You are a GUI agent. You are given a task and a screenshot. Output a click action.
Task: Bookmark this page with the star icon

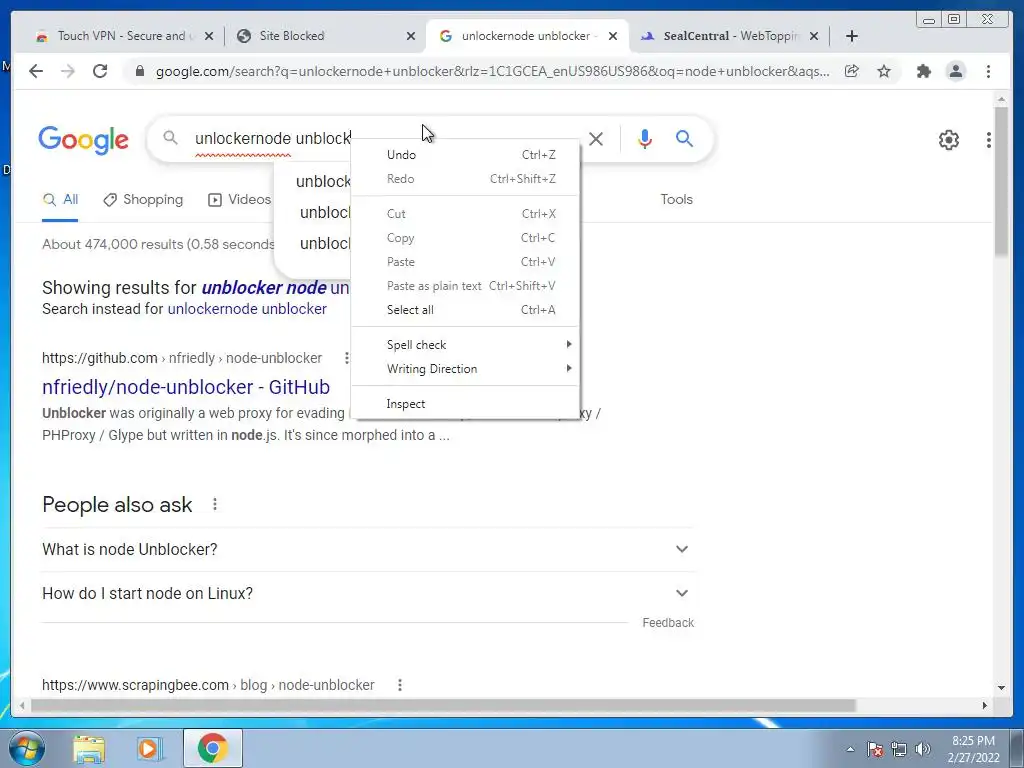click(x=884, y=71)
